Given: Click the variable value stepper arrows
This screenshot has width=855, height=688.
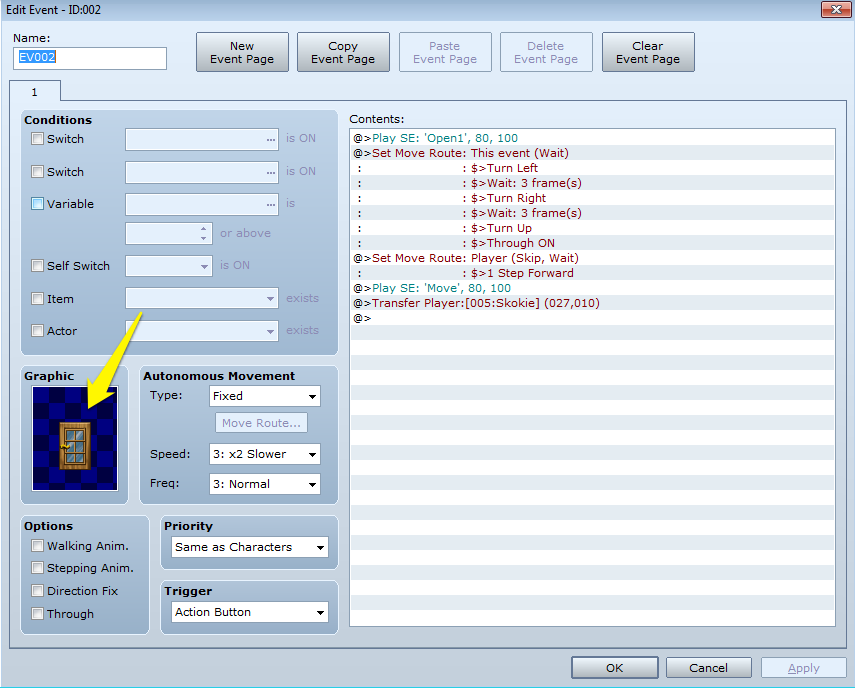Looking at the screenshot, I should point(203,233).
